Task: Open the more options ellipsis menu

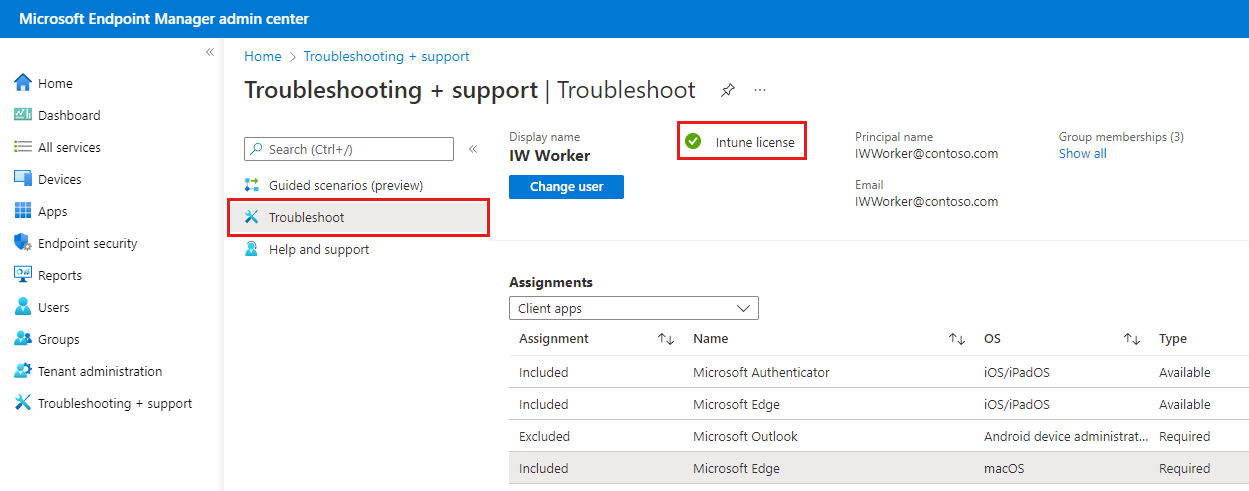Action: pos(760,91)
